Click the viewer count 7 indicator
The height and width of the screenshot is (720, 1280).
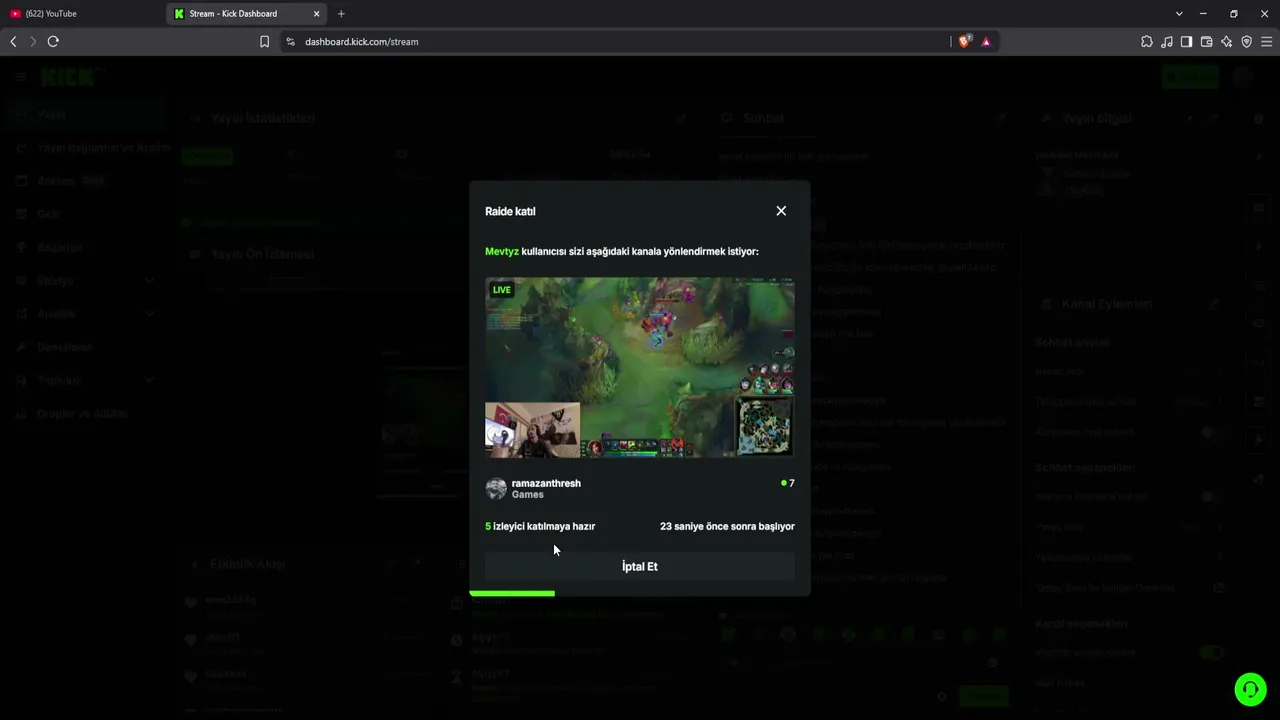pyautogui.click(x=788, y=483)
